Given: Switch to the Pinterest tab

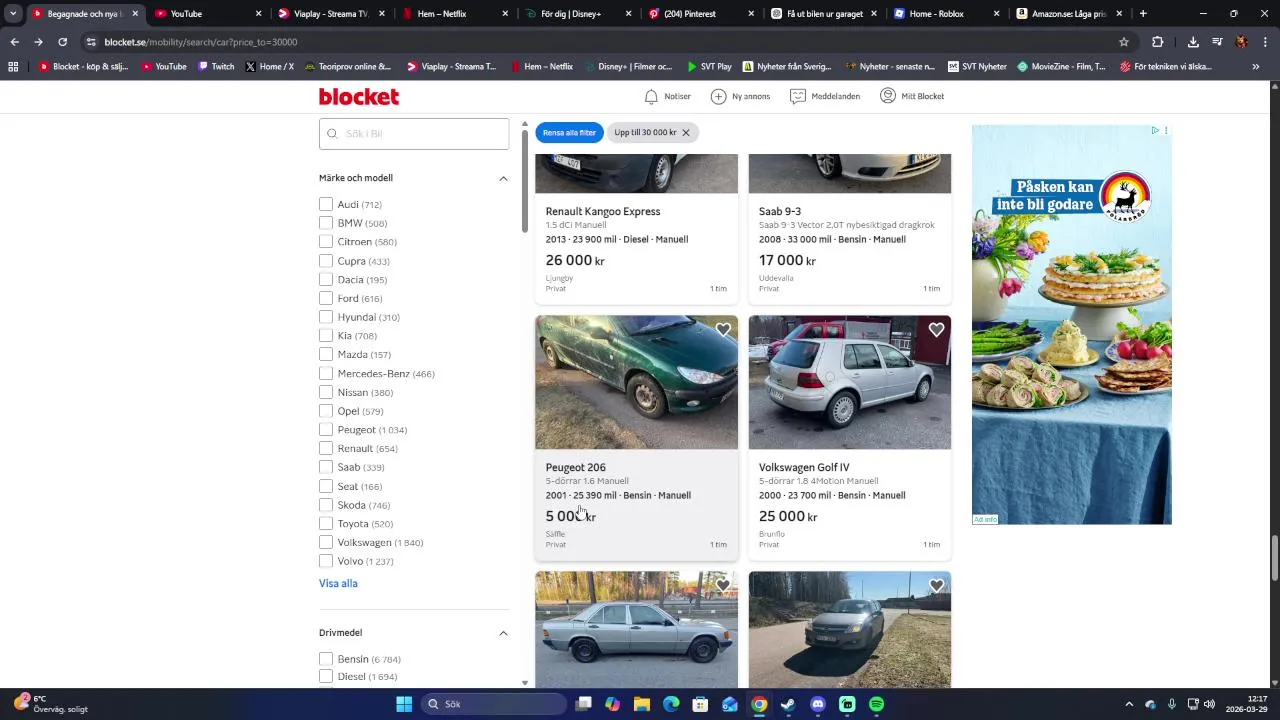Looking at the screenshot, I should coord(703,14).
